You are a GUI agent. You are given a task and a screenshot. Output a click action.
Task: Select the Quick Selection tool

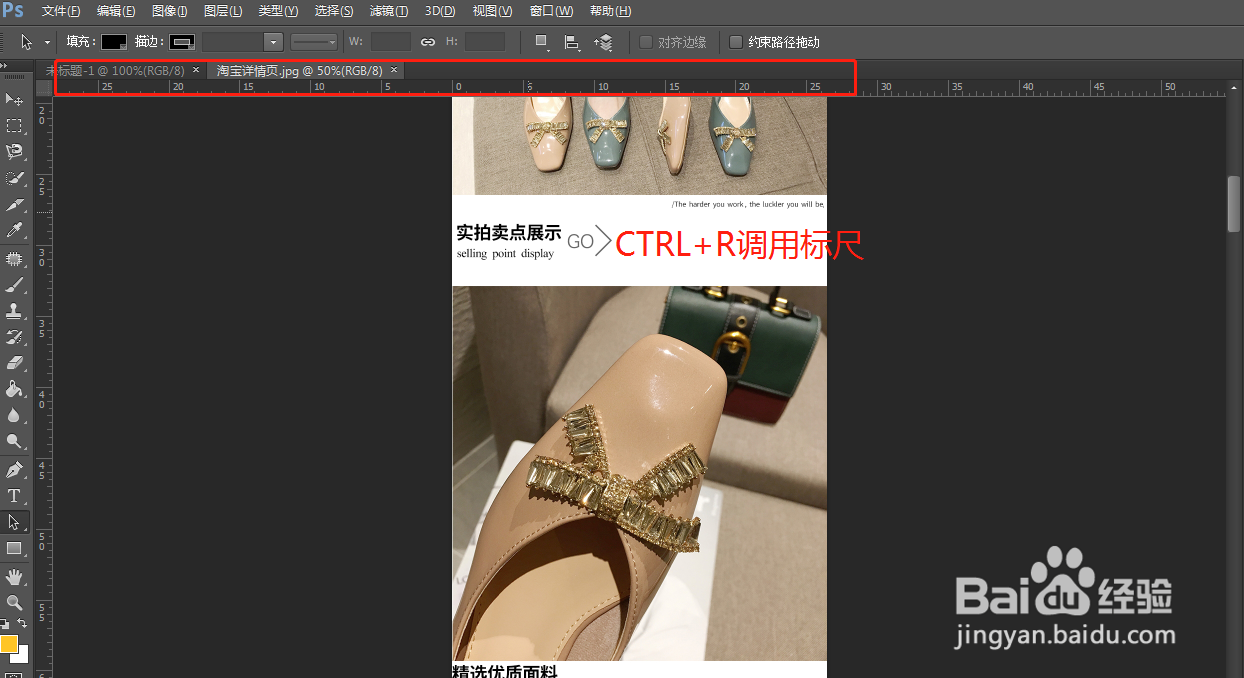14,178
